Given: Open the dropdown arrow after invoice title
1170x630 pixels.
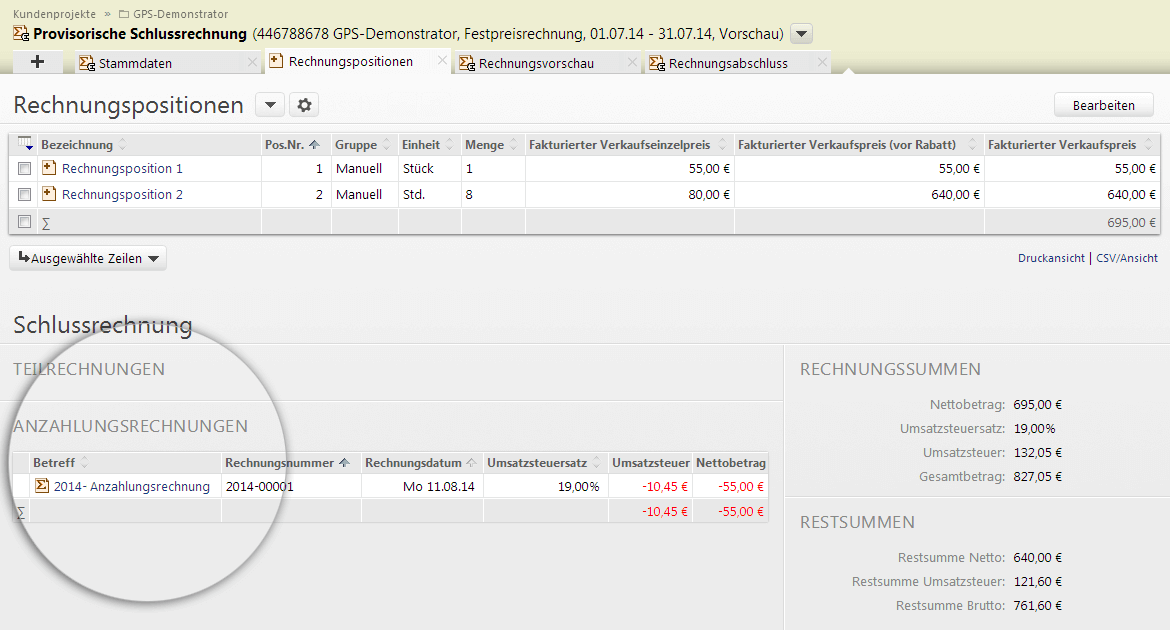Looking at the screenshot, I should (x=801, y=34).
